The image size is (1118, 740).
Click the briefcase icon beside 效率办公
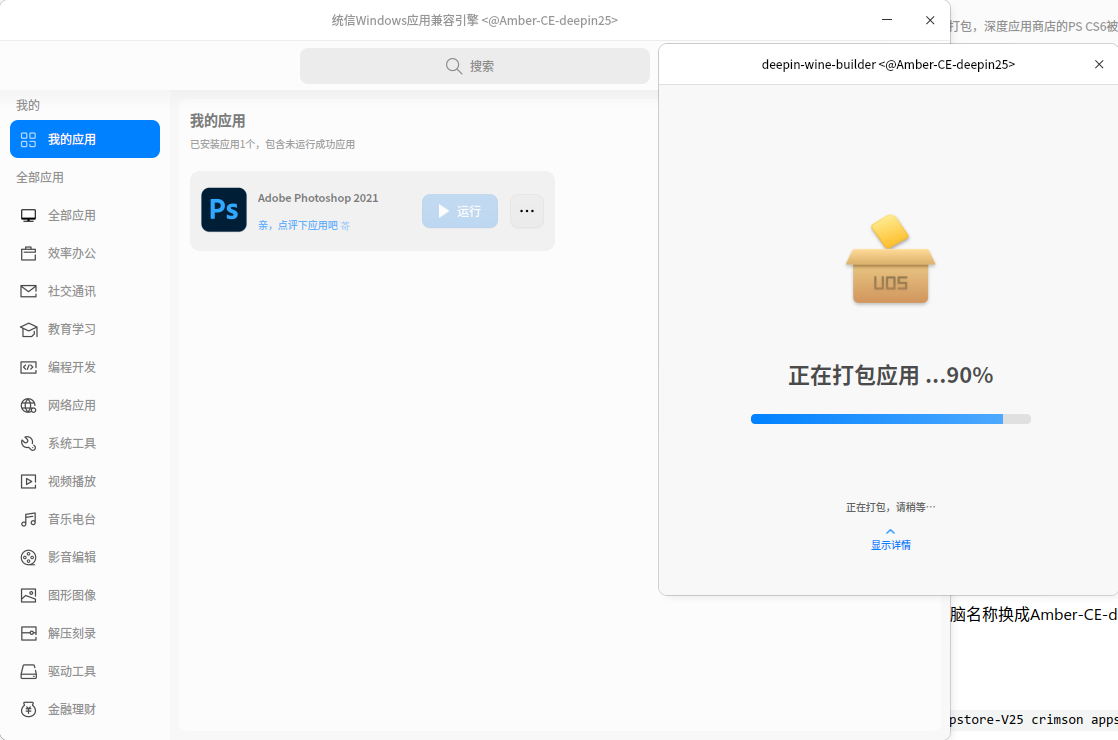(x=29, y=254)
